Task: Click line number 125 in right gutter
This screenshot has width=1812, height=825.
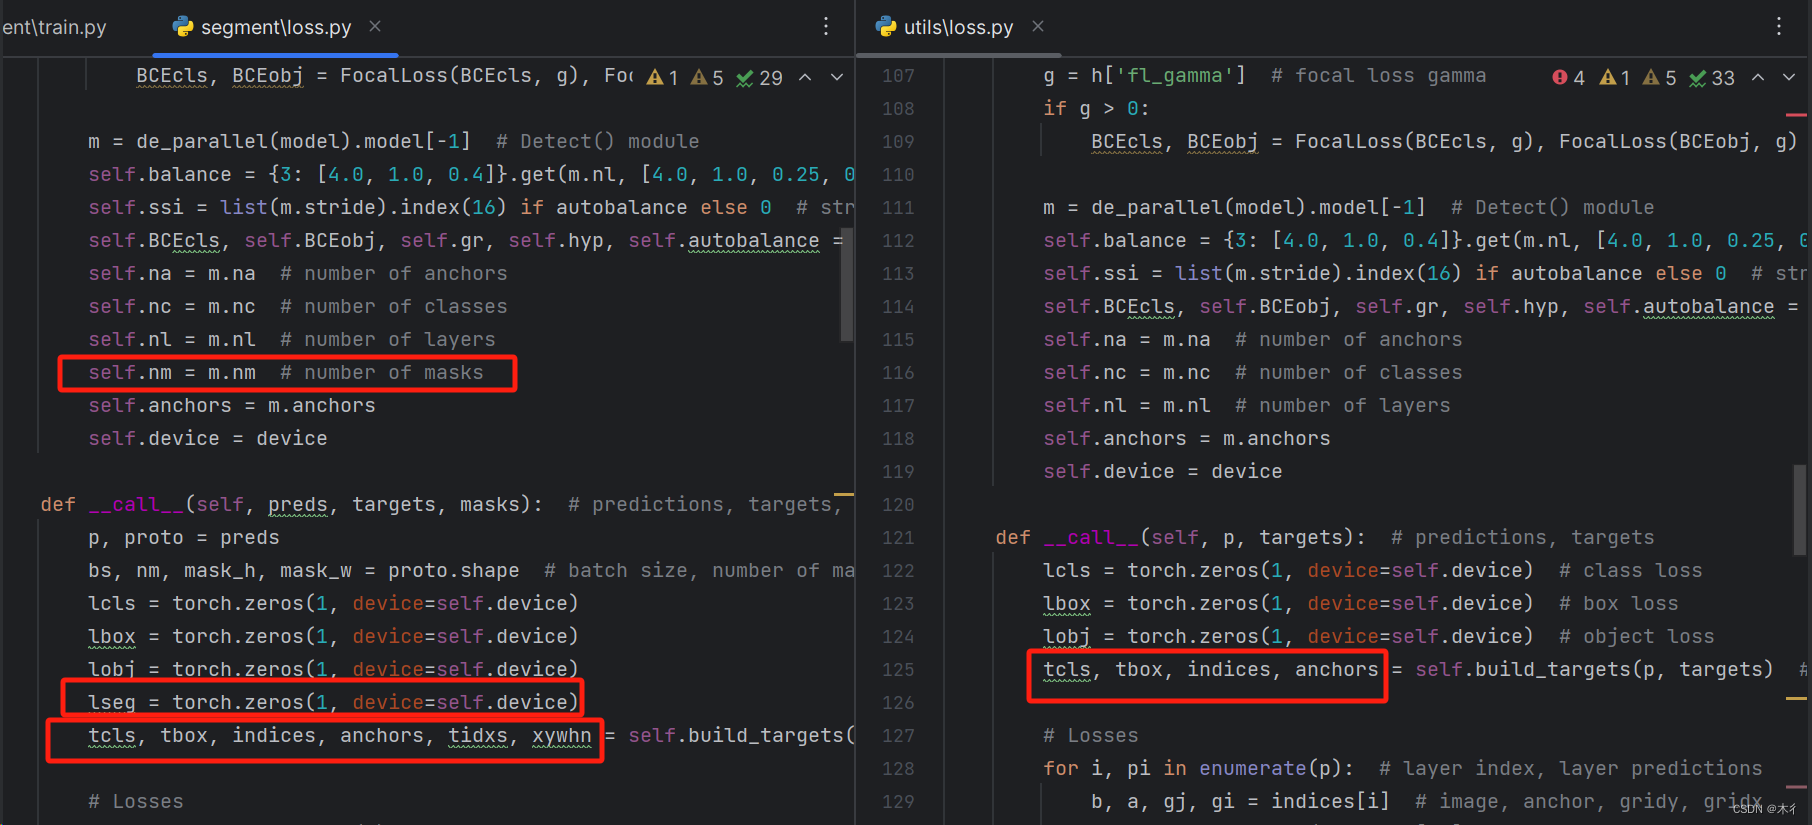Action: pyautogui.click(x=898, y=670)
